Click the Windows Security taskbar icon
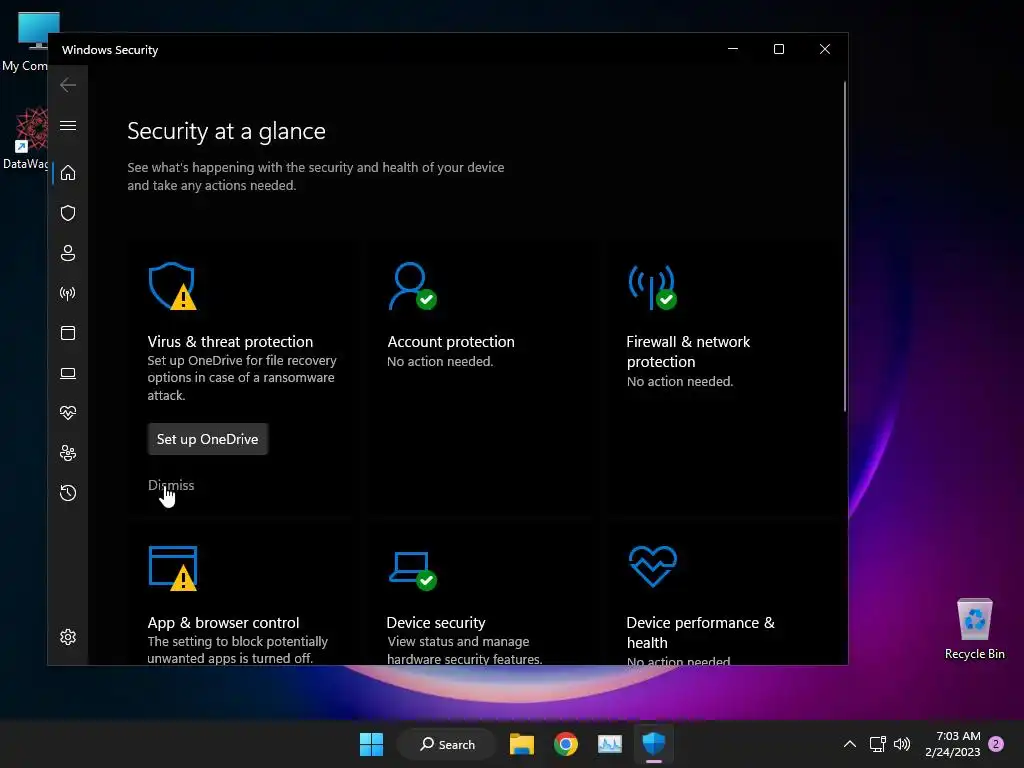This screenshot has width=1024, height=768. click(x=654, y=743)
